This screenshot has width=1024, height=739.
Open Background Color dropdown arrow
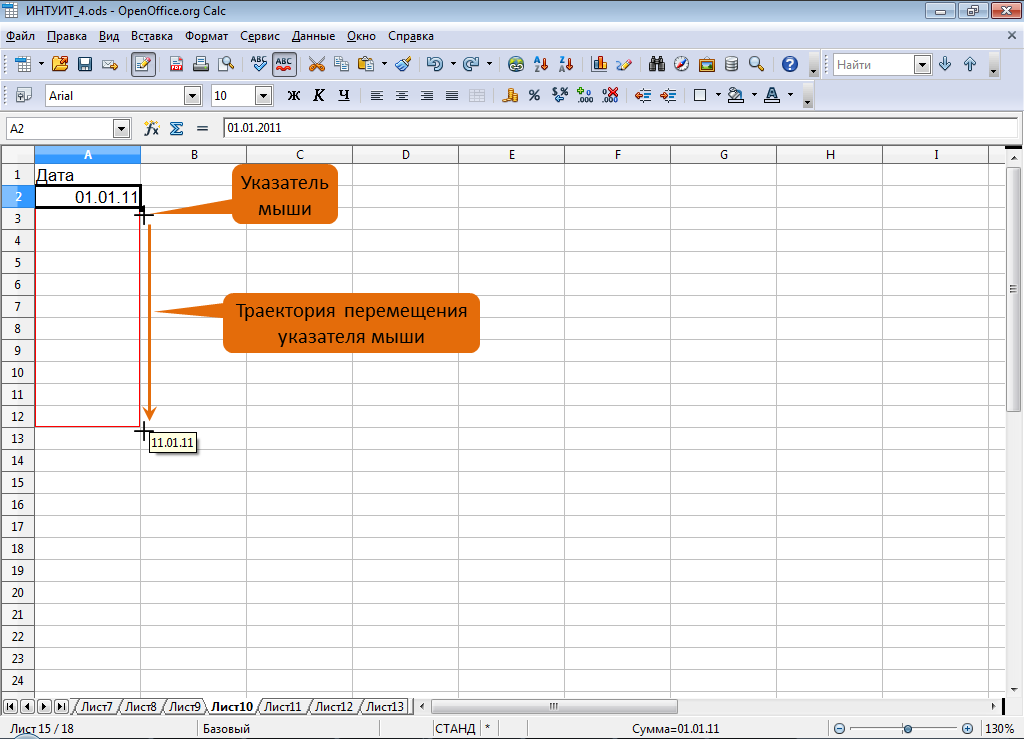[x=754, y=95]
